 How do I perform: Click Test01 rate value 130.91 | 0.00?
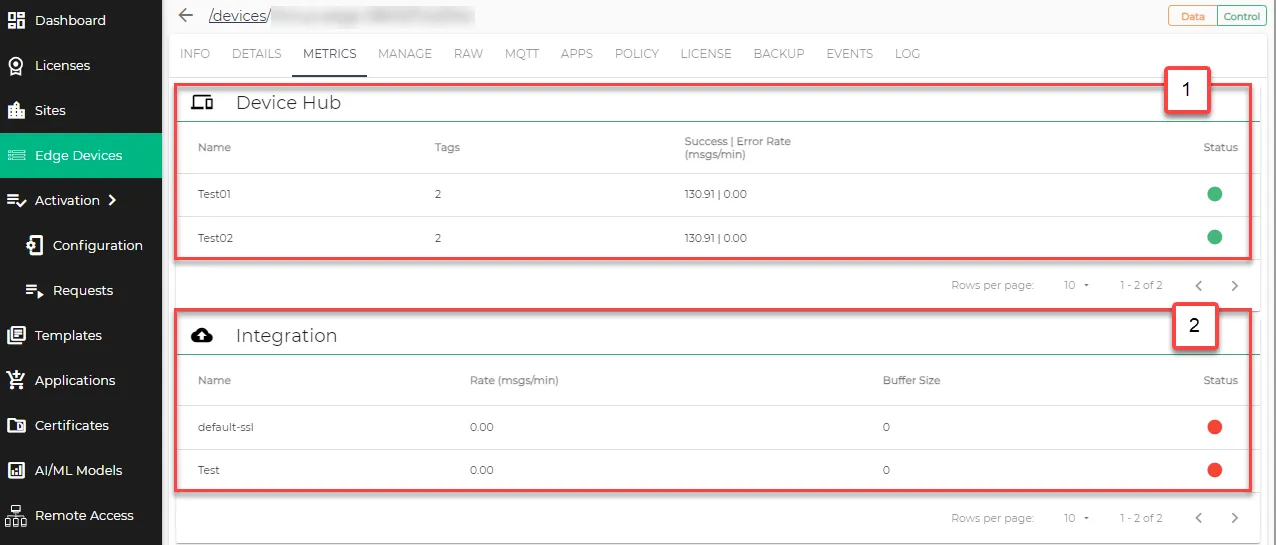(x=715, y=194)
